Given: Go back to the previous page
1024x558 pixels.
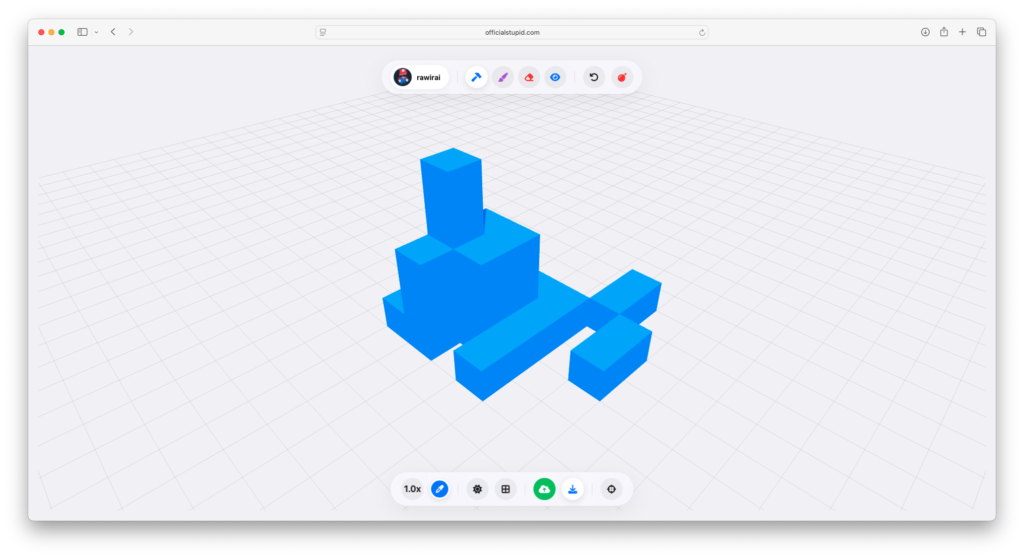Looking at the screenshot, I should pyautogui.click(x=113, y=32).
